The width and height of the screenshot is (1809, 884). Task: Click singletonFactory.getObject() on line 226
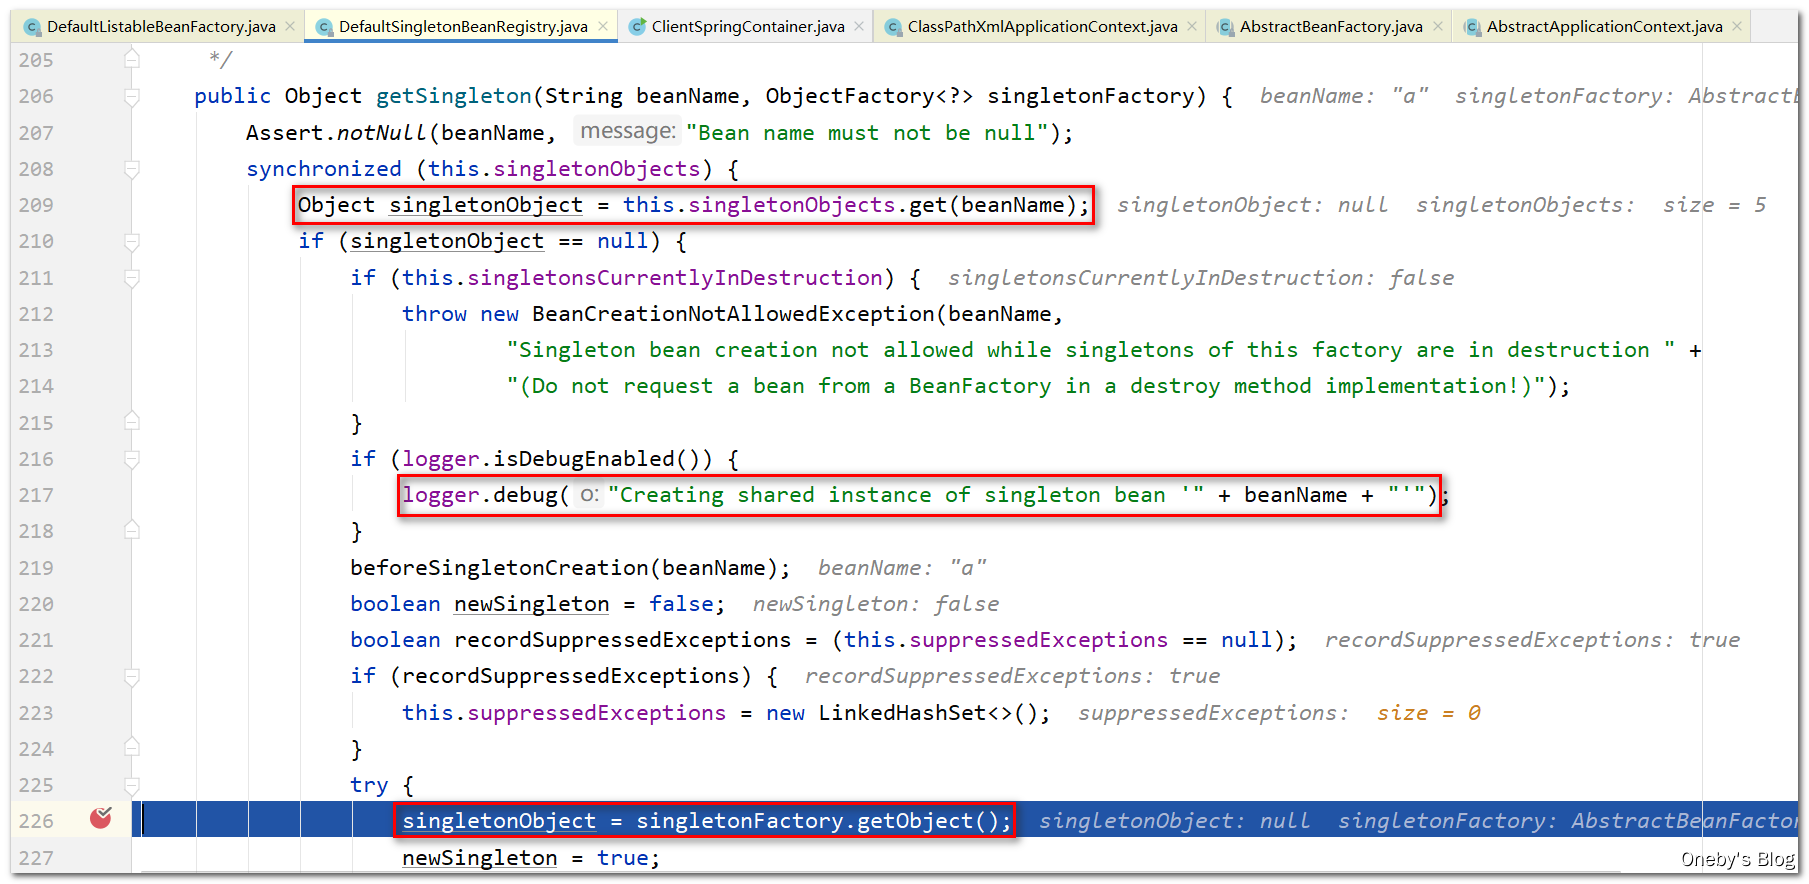point(820,821)
